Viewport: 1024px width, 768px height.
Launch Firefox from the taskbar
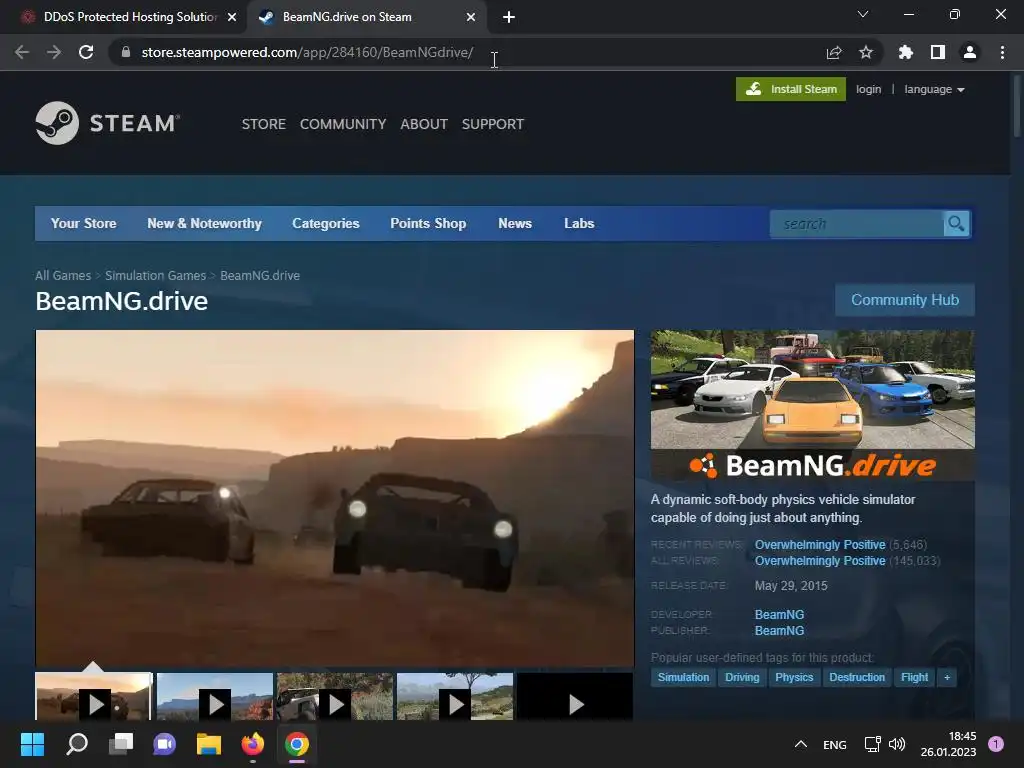click(x=253, y=744)
